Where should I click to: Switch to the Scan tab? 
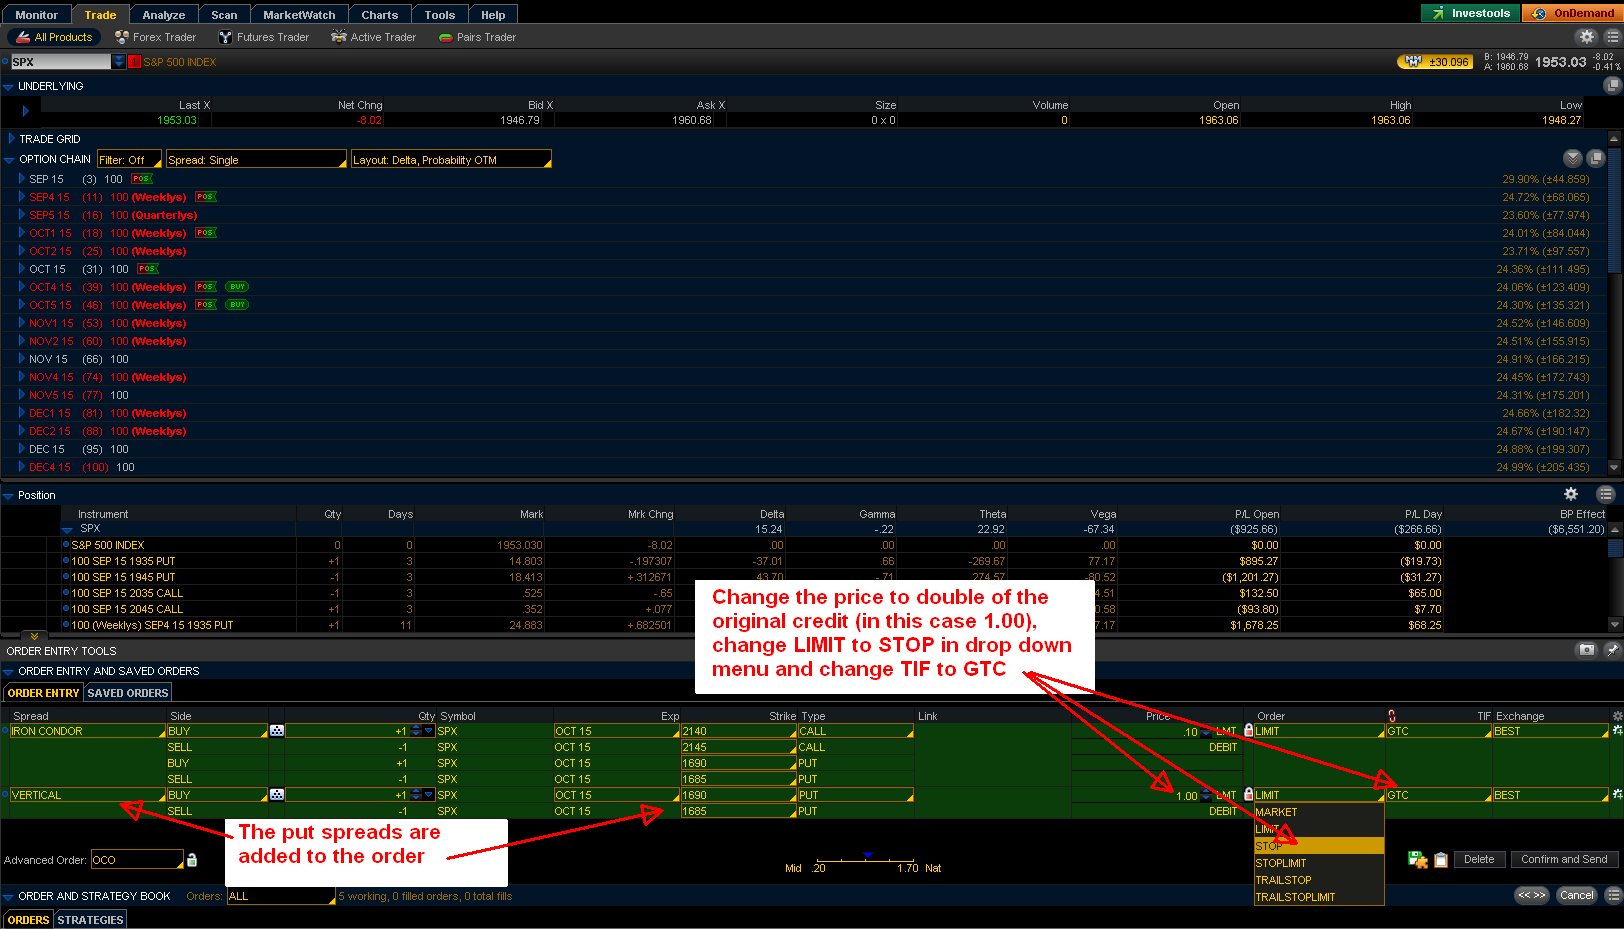click(x=224, y=14)
